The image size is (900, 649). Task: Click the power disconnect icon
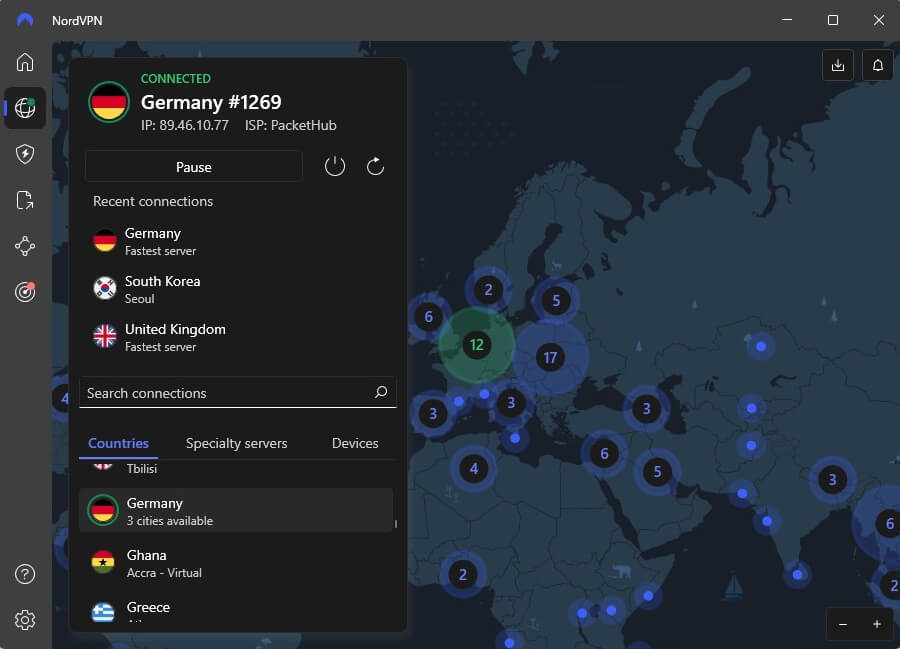[335, 167]
